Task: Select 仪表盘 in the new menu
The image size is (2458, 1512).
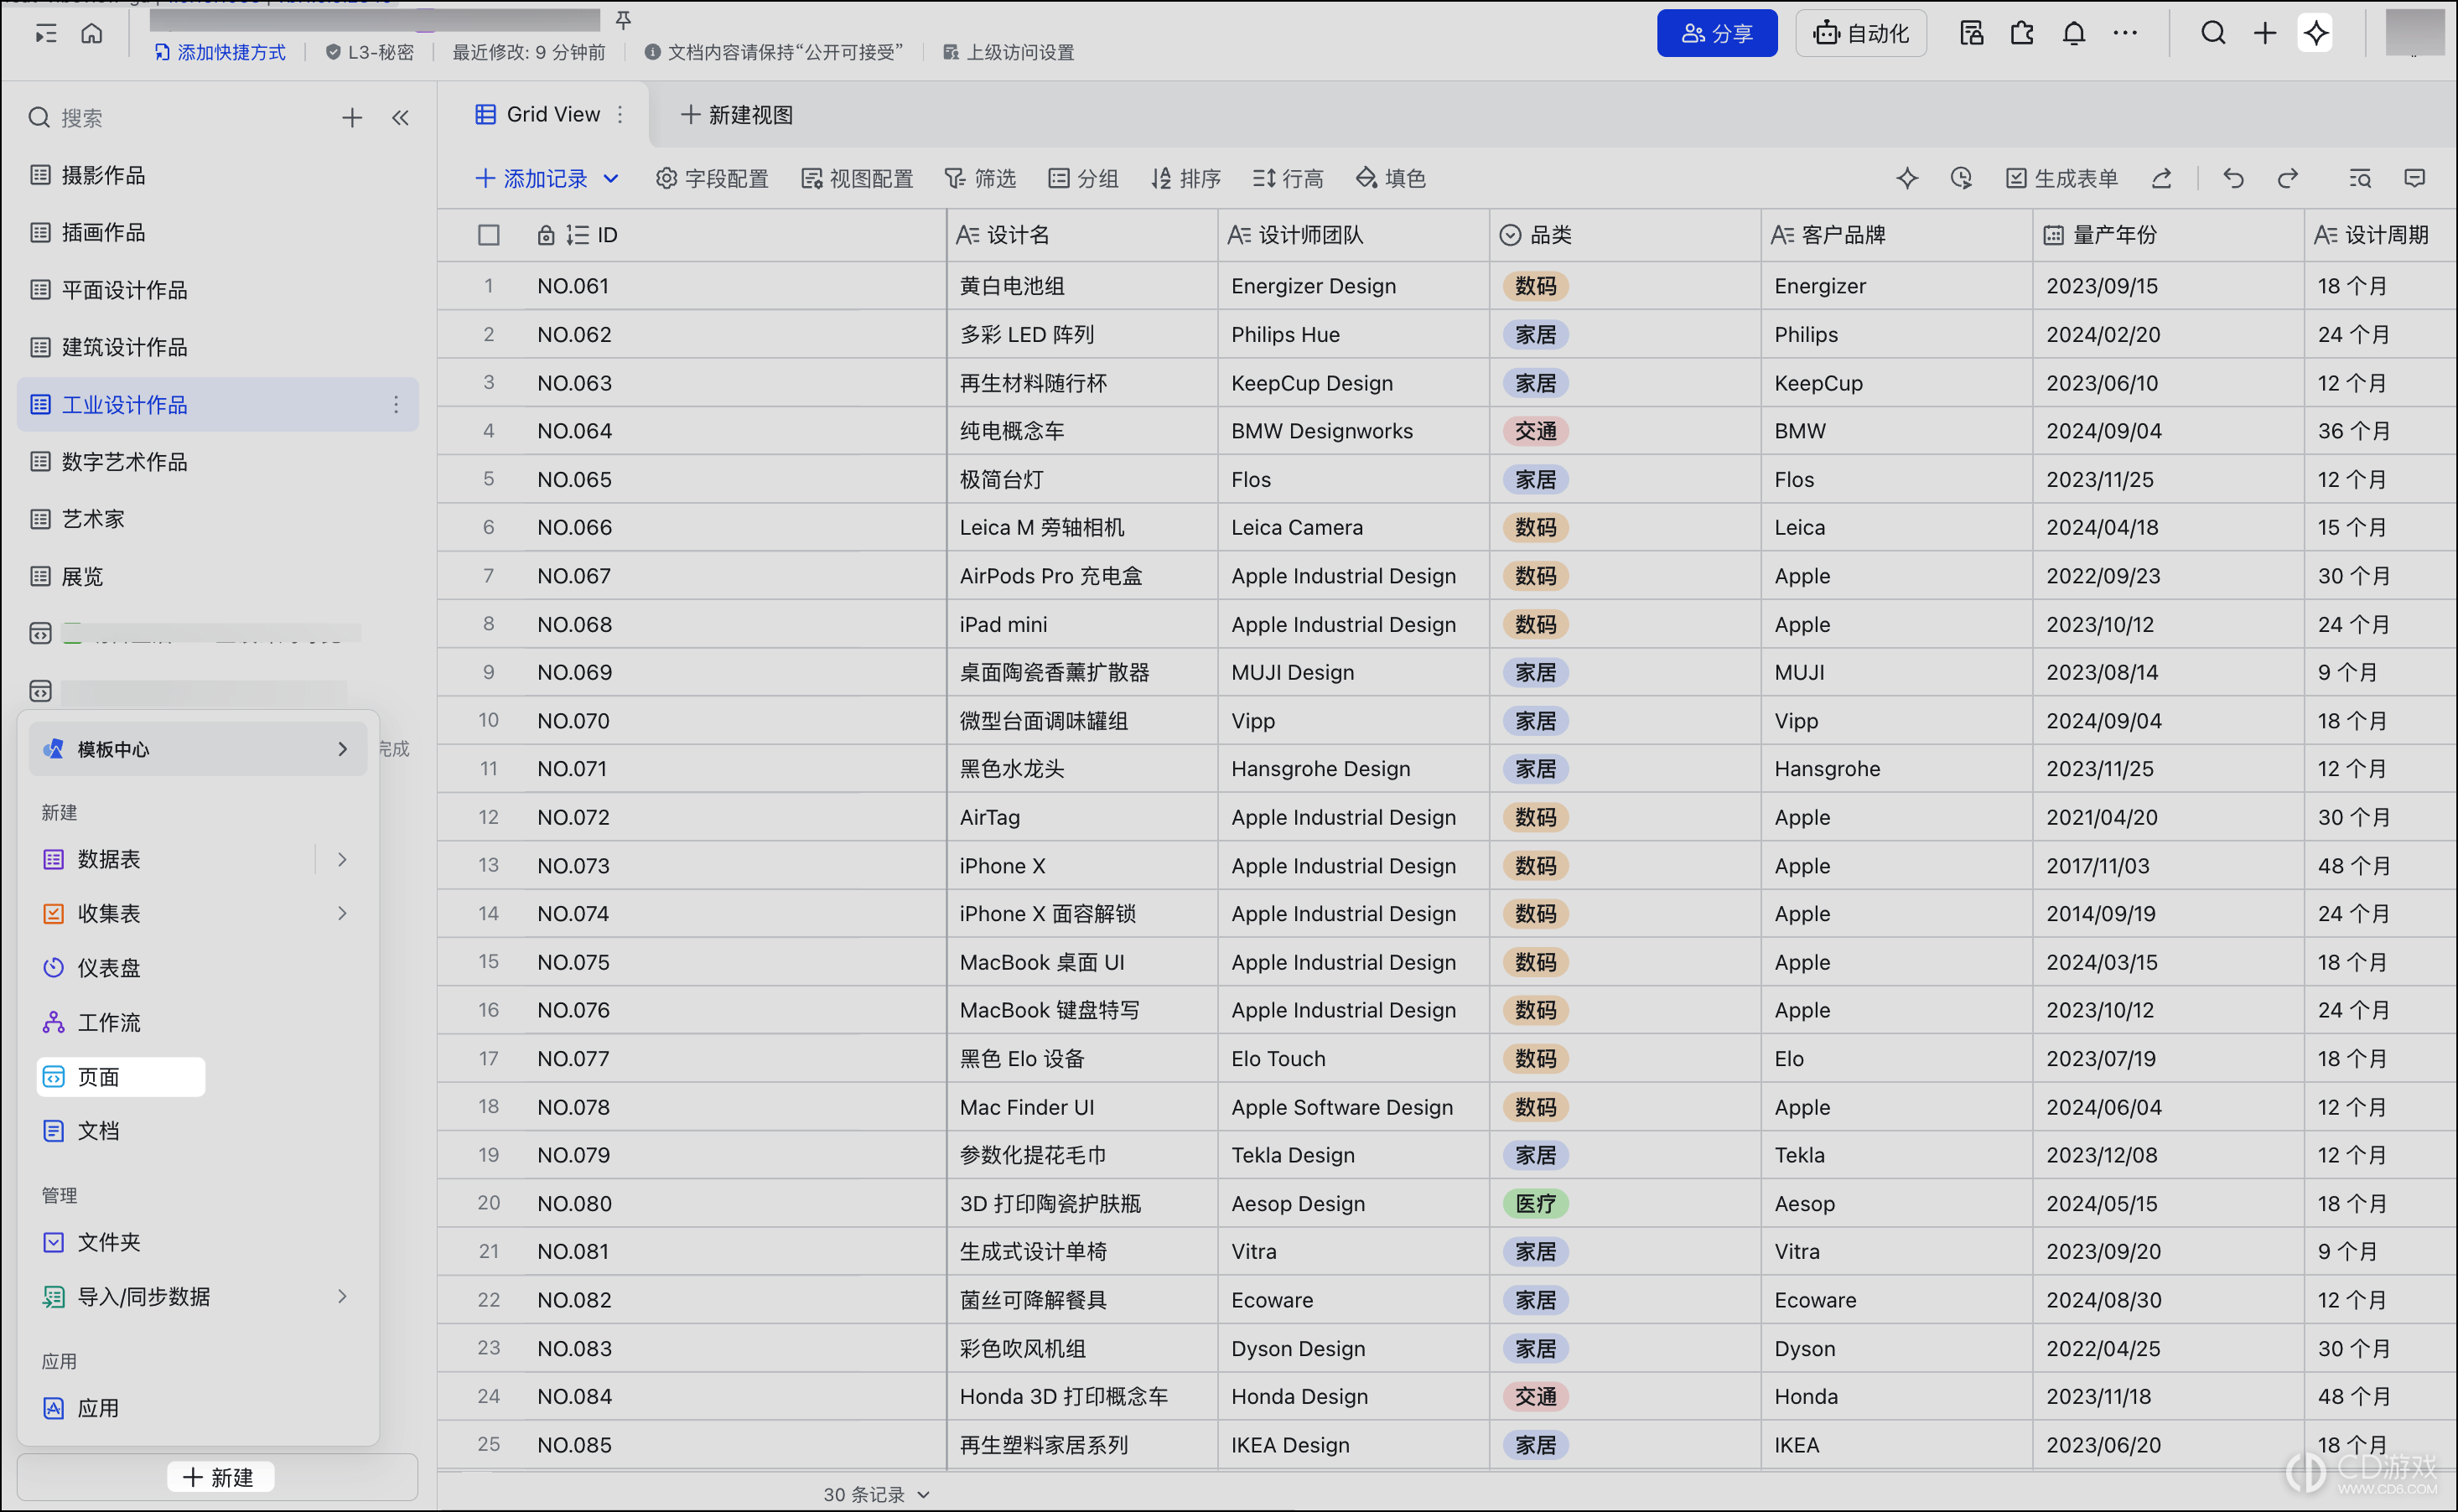Action: point(198,968)
